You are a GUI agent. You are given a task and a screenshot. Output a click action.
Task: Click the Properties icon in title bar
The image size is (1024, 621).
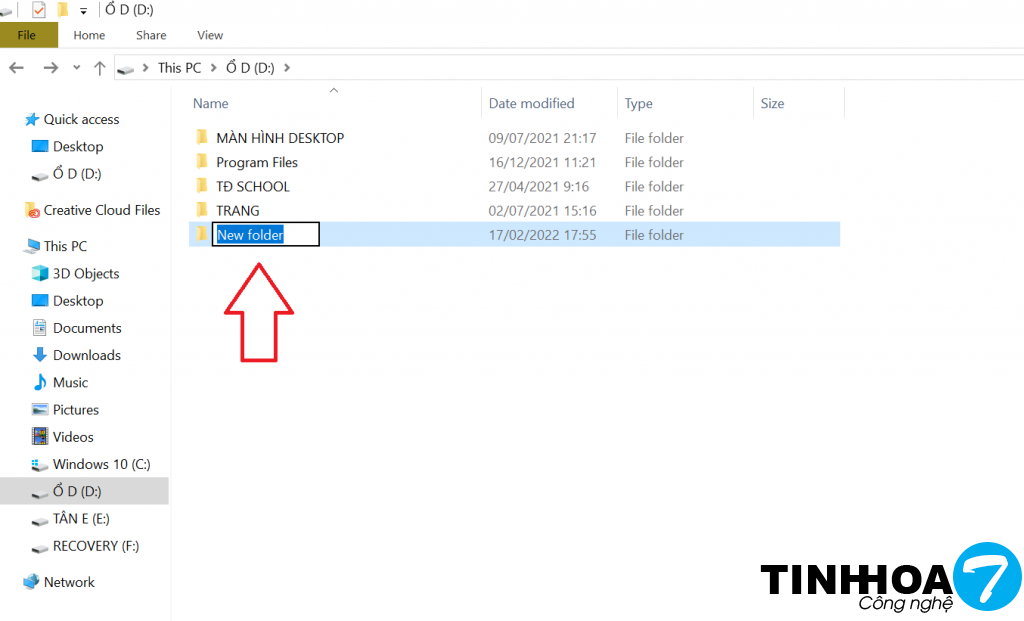pyautogui.click(x=39, y=10)
